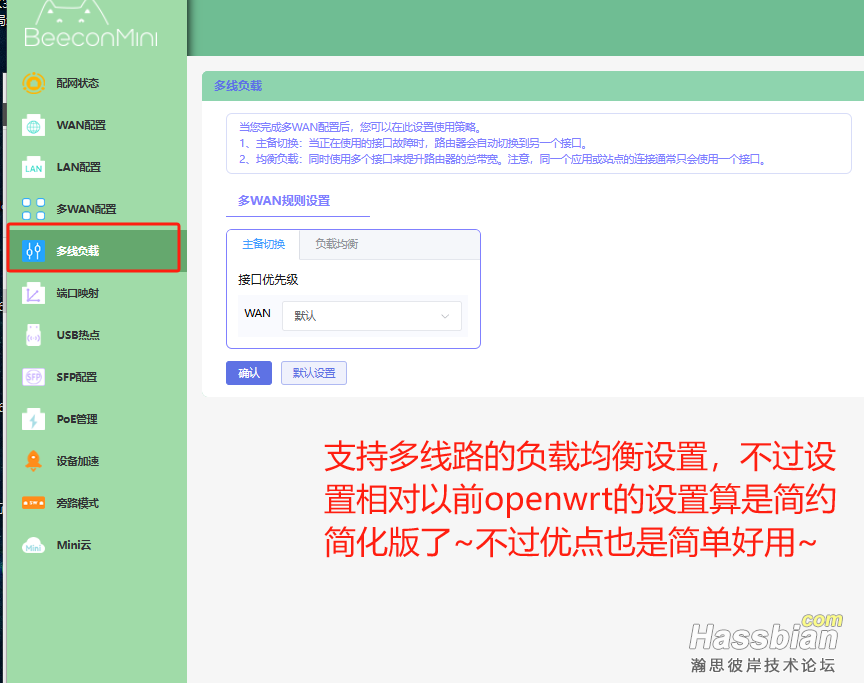
Task: Click the four-squares 多WAN配置 icon
Action: coord(34,209)
